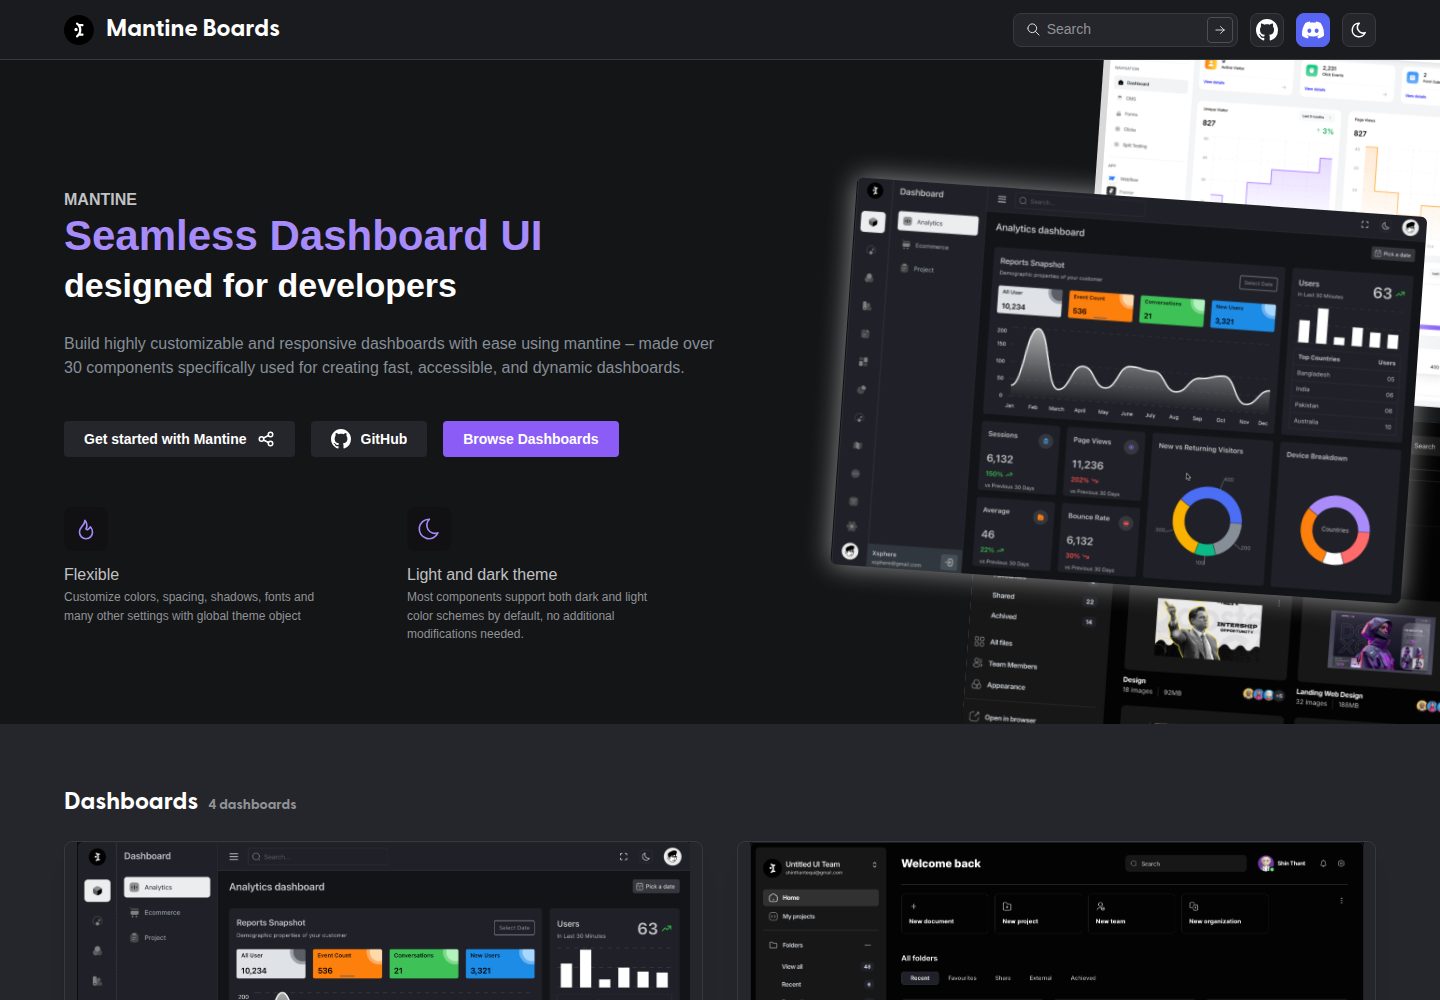
Task: Open the Welcome back dashboard thumbnail card
Action: [x=1056, y=921]
